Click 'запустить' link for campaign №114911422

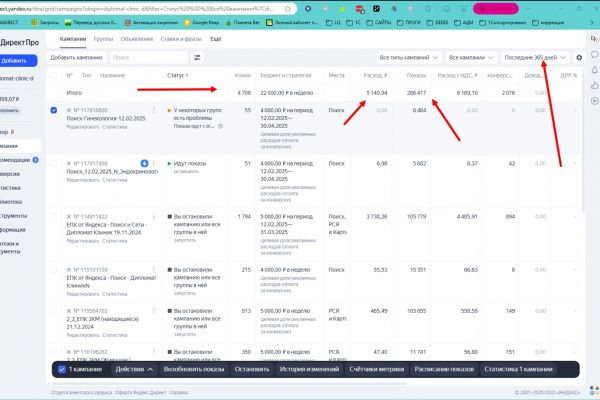click(184, 240)
